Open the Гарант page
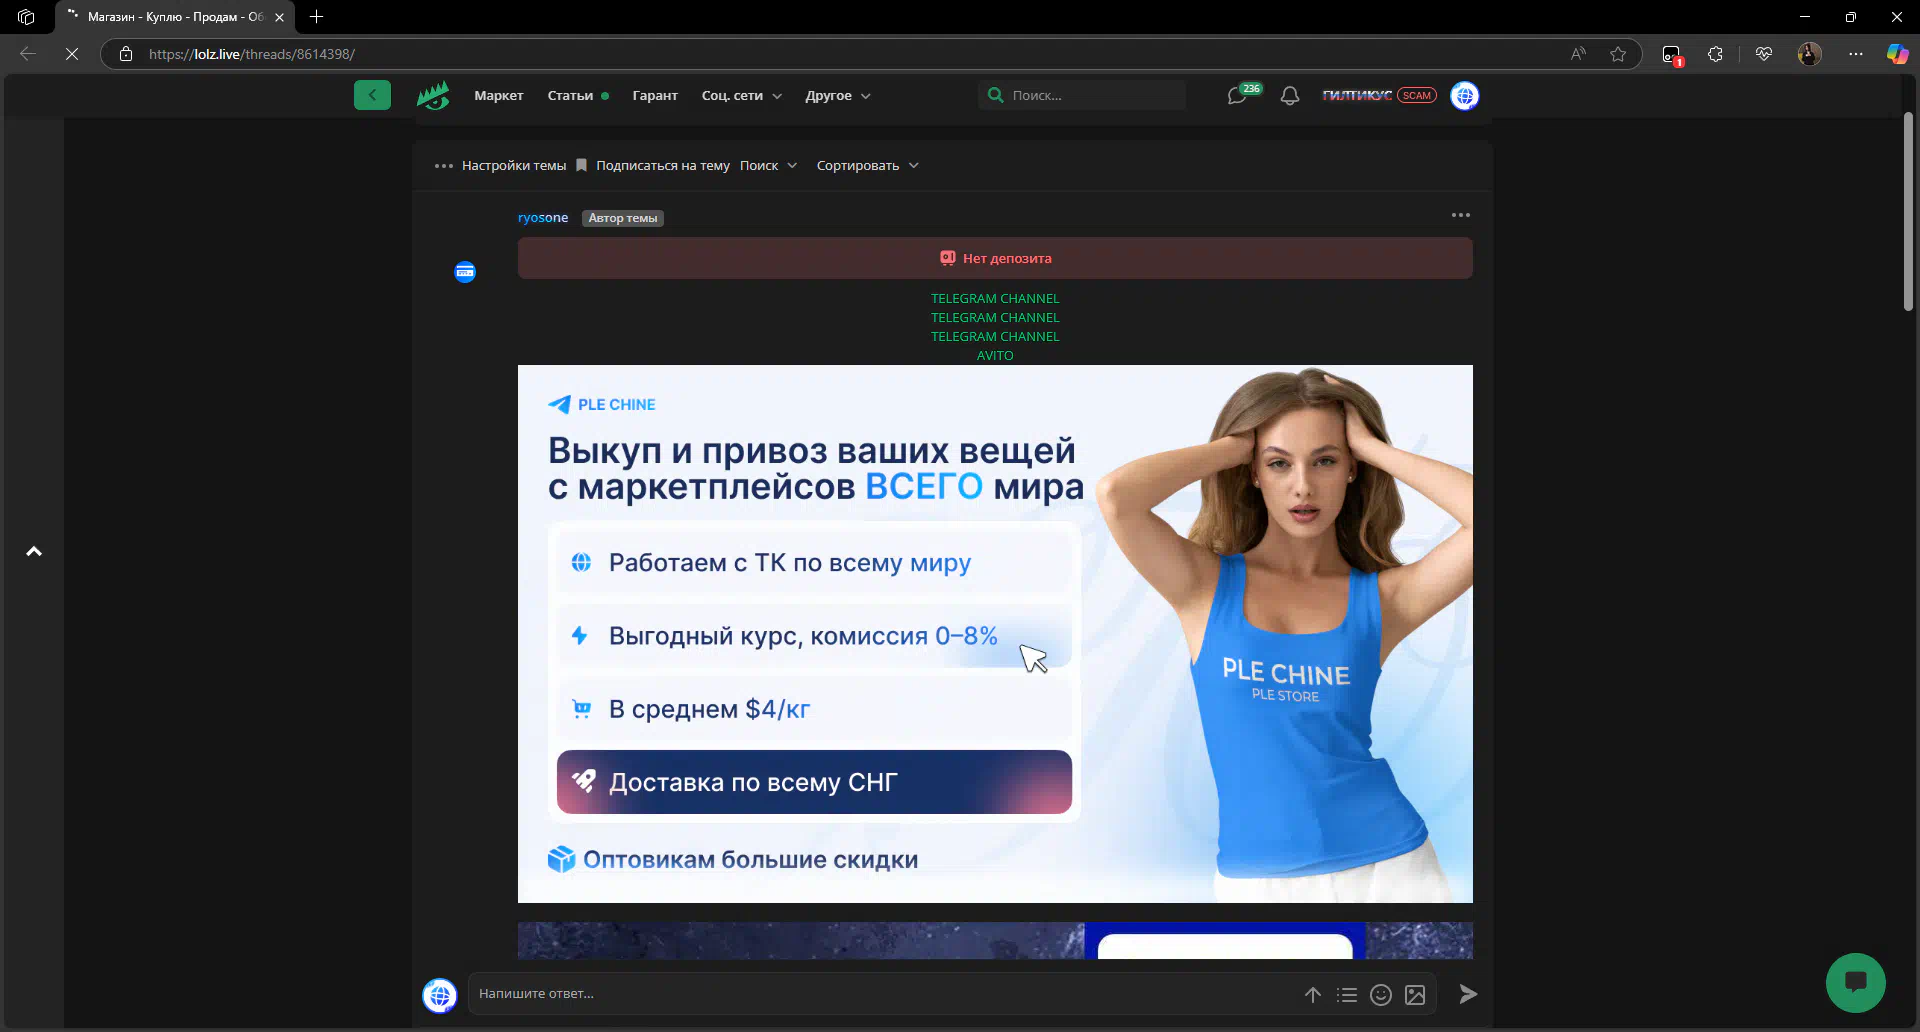1920x1032 pixels. click(655, 96)
